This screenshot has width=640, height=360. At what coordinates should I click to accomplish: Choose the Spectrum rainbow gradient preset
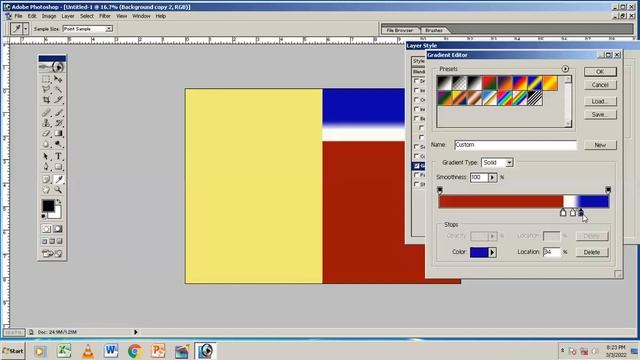(x=504, y=98)
